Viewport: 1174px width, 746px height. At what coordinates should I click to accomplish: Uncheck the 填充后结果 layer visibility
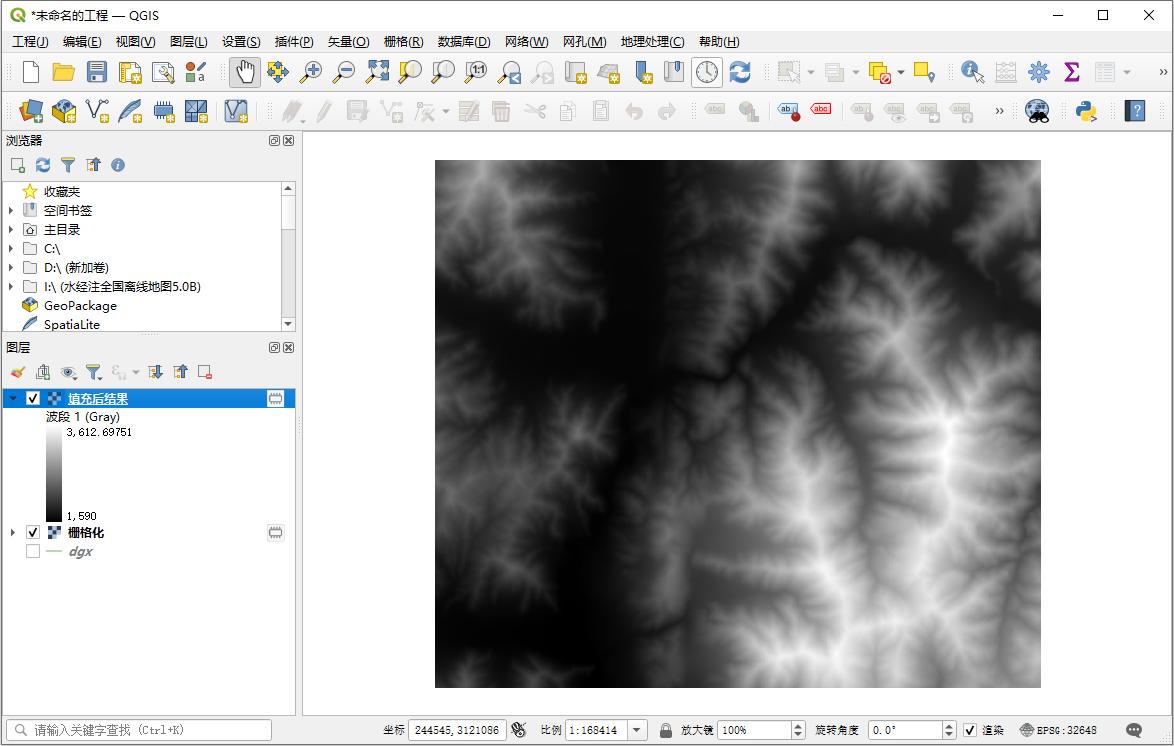click(33, 399)
